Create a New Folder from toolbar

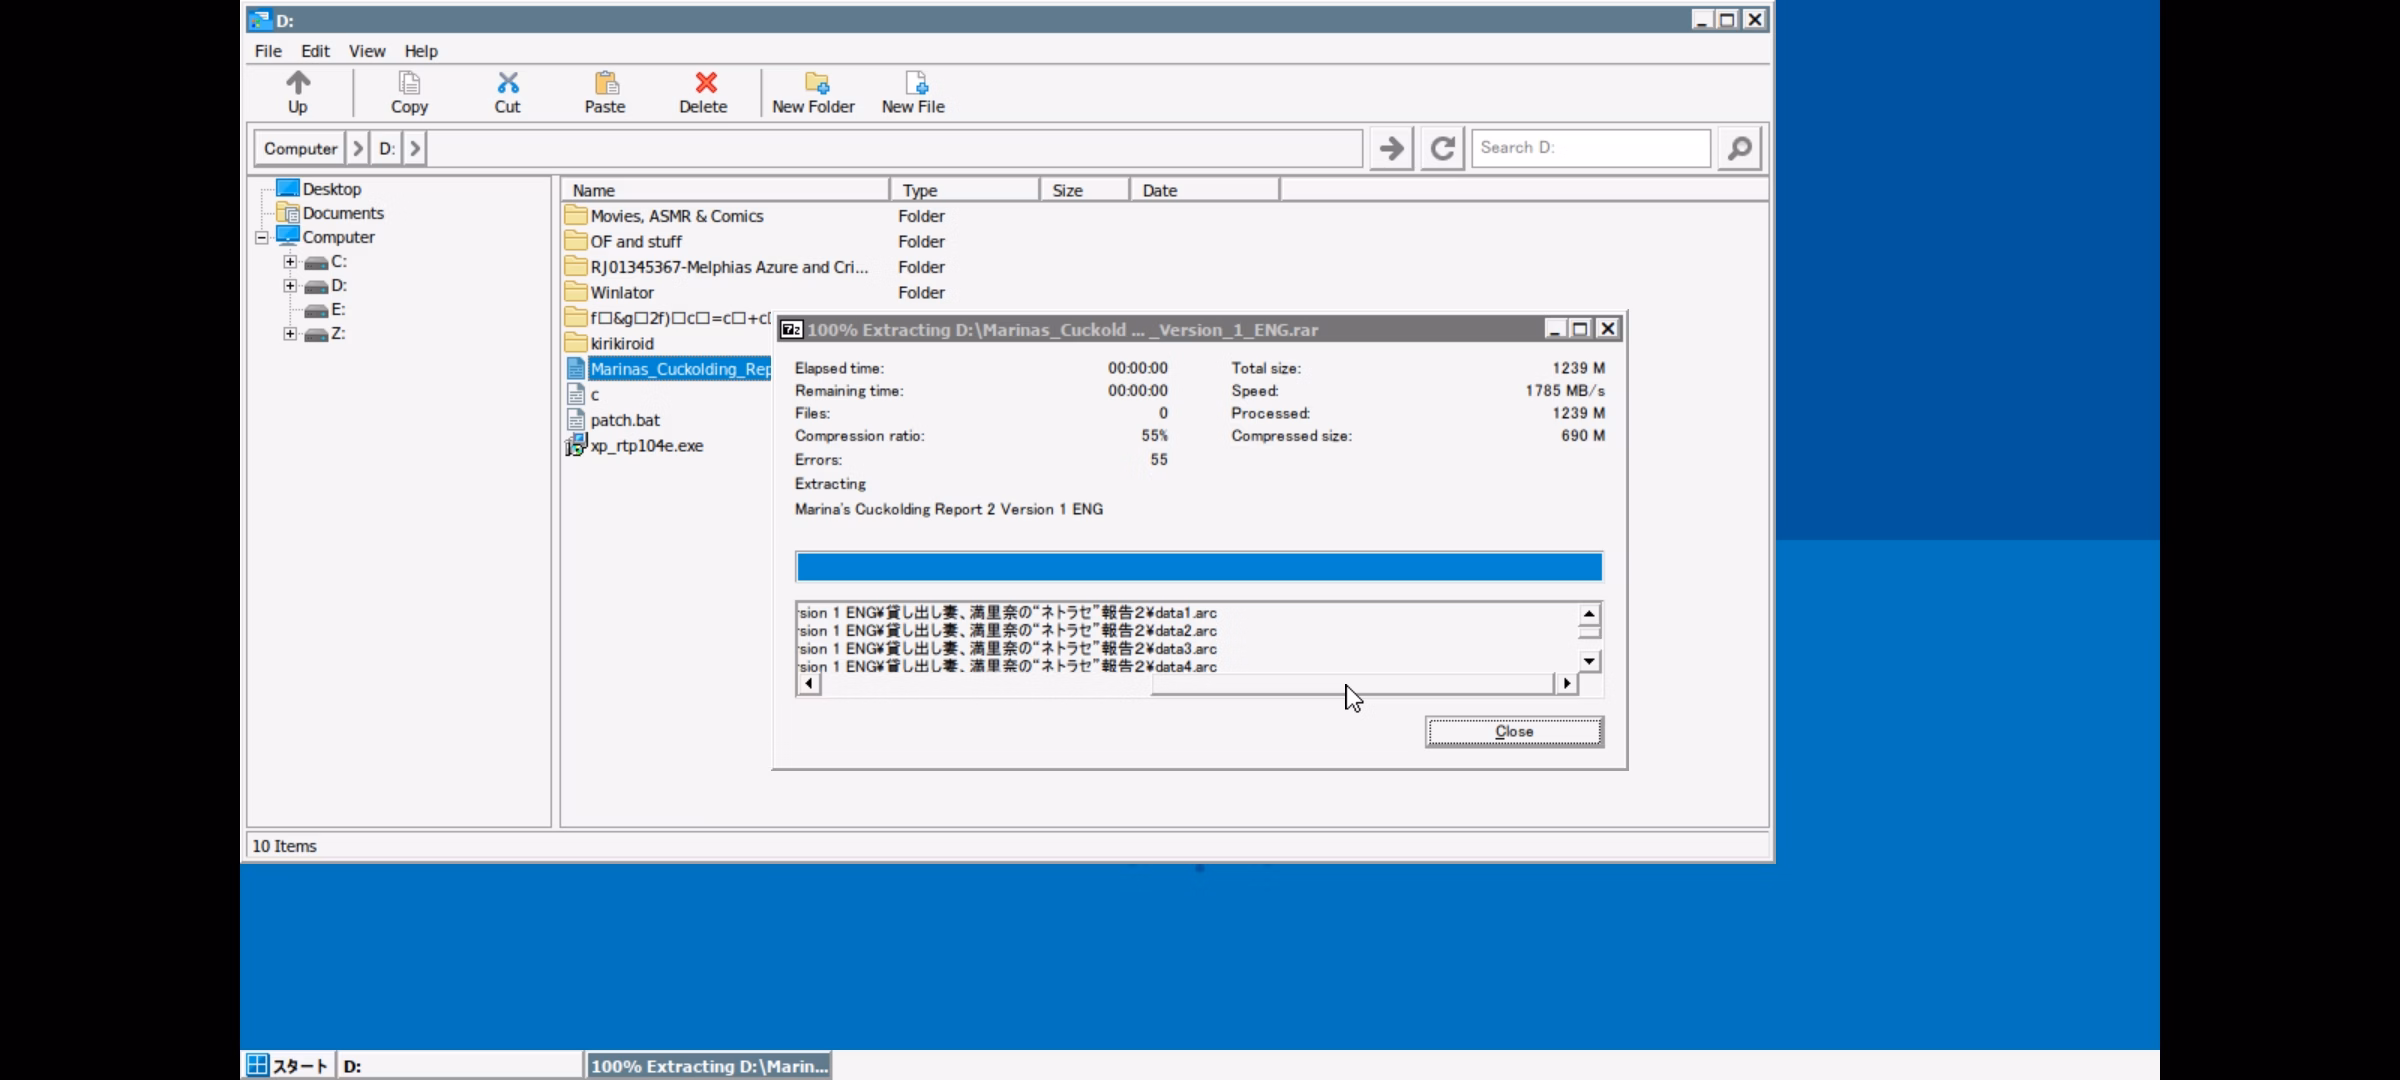click(814, 83)
